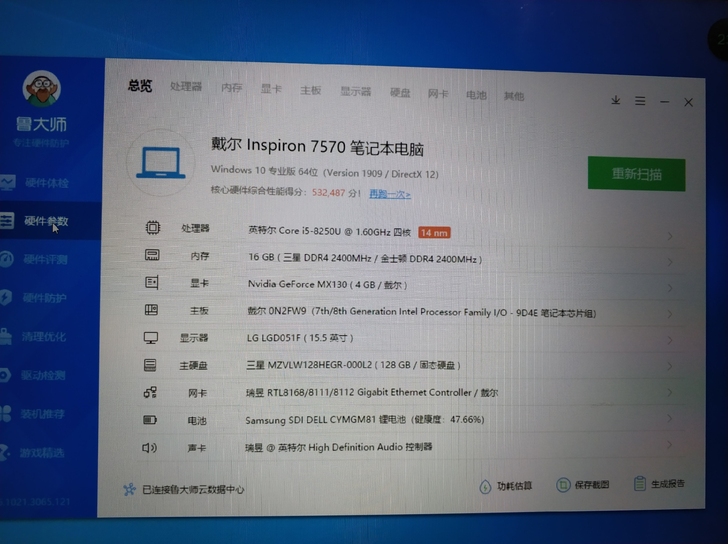This screenshot has width=728, height=544.
Task: Click the 鲁大师 avatar logo
Action: [x=42, y=89]
